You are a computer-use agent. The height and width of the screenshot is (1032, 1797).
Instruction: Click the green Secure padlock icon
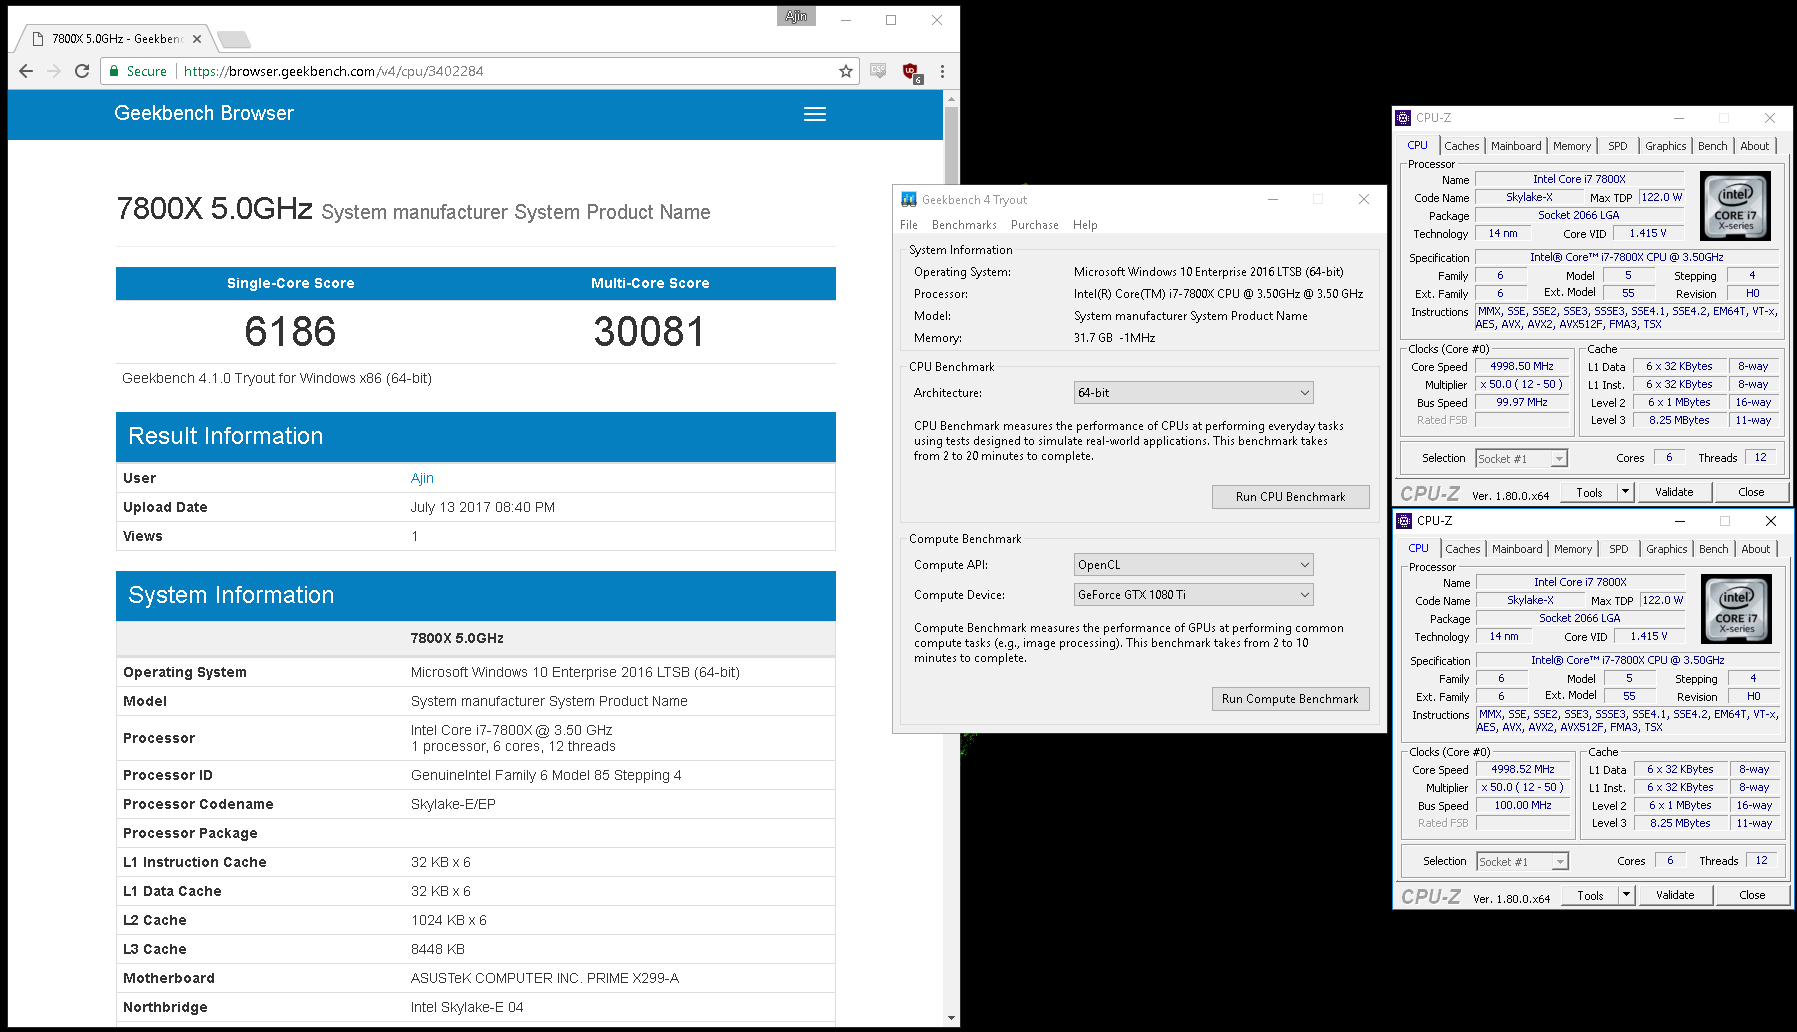click(115, 71)
